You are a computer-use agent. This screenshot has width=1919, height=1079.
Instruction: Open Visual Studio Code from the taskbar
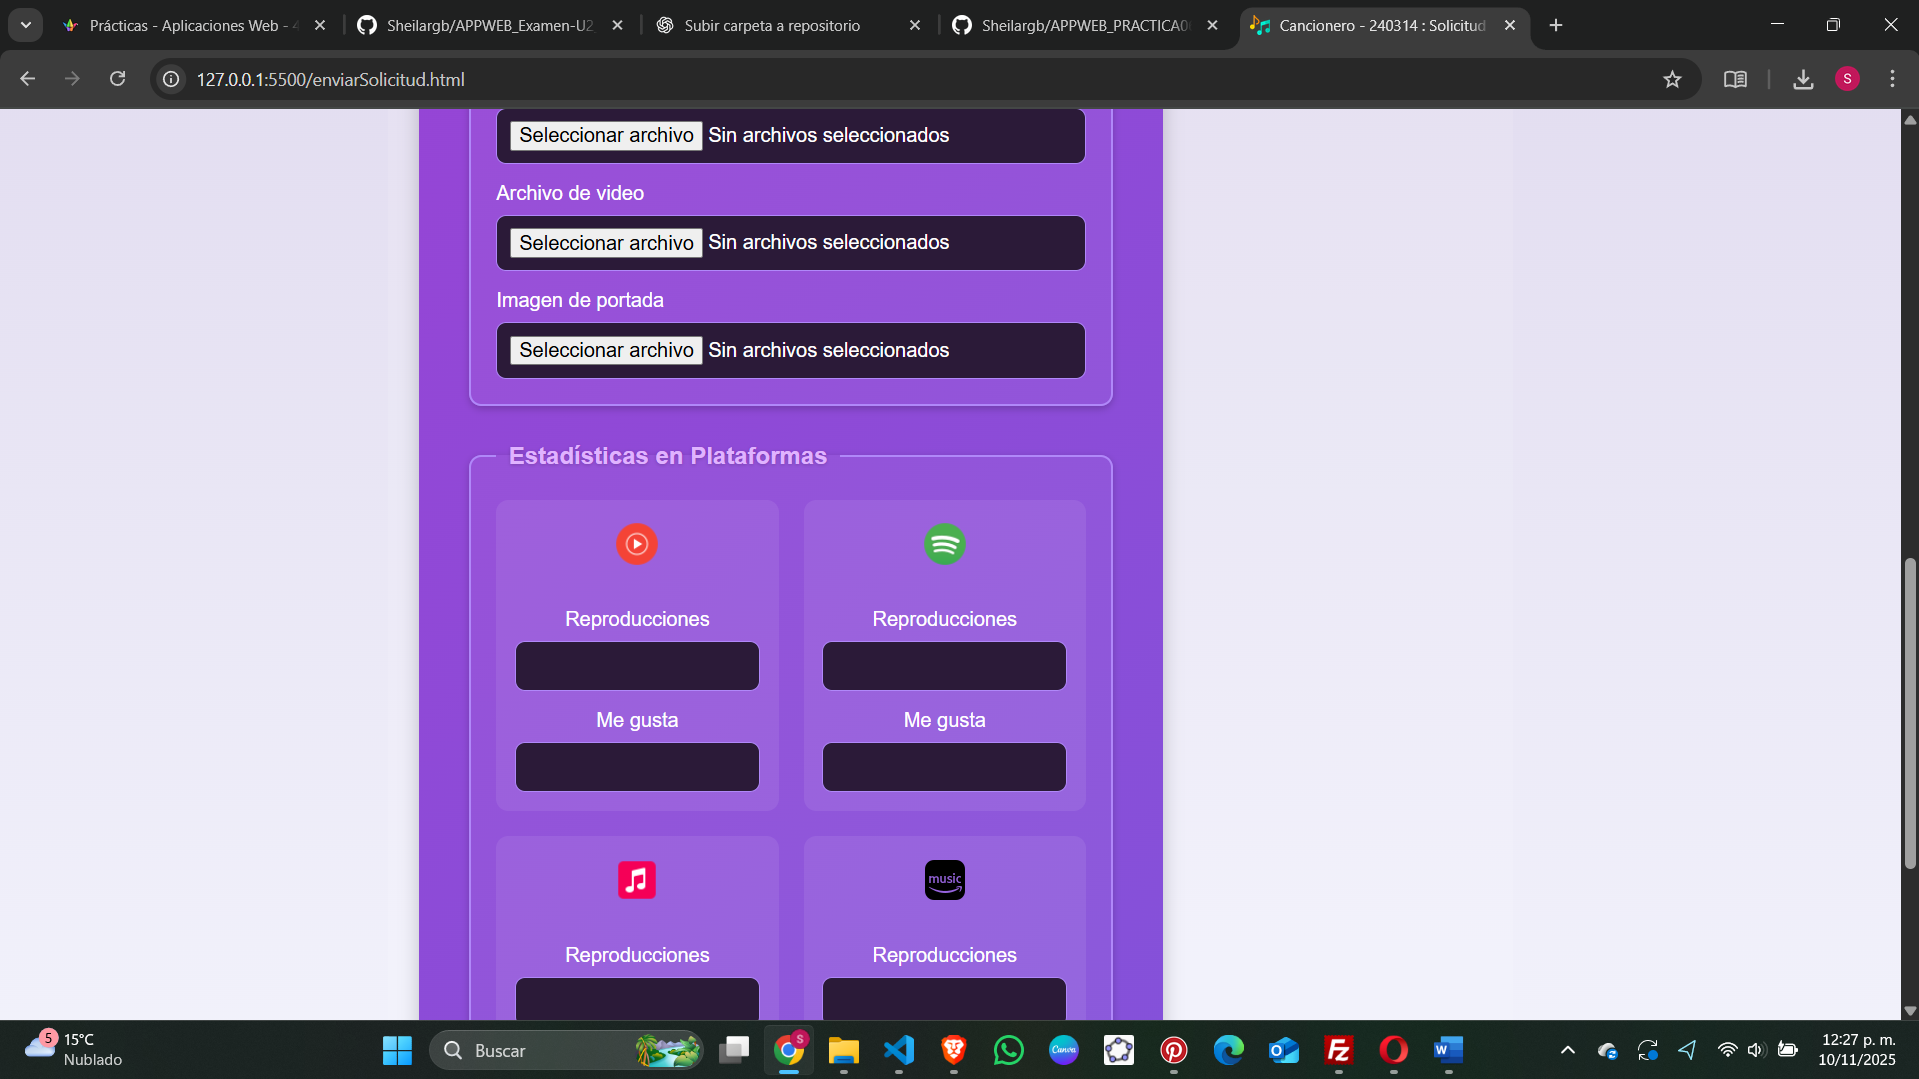899,1050
